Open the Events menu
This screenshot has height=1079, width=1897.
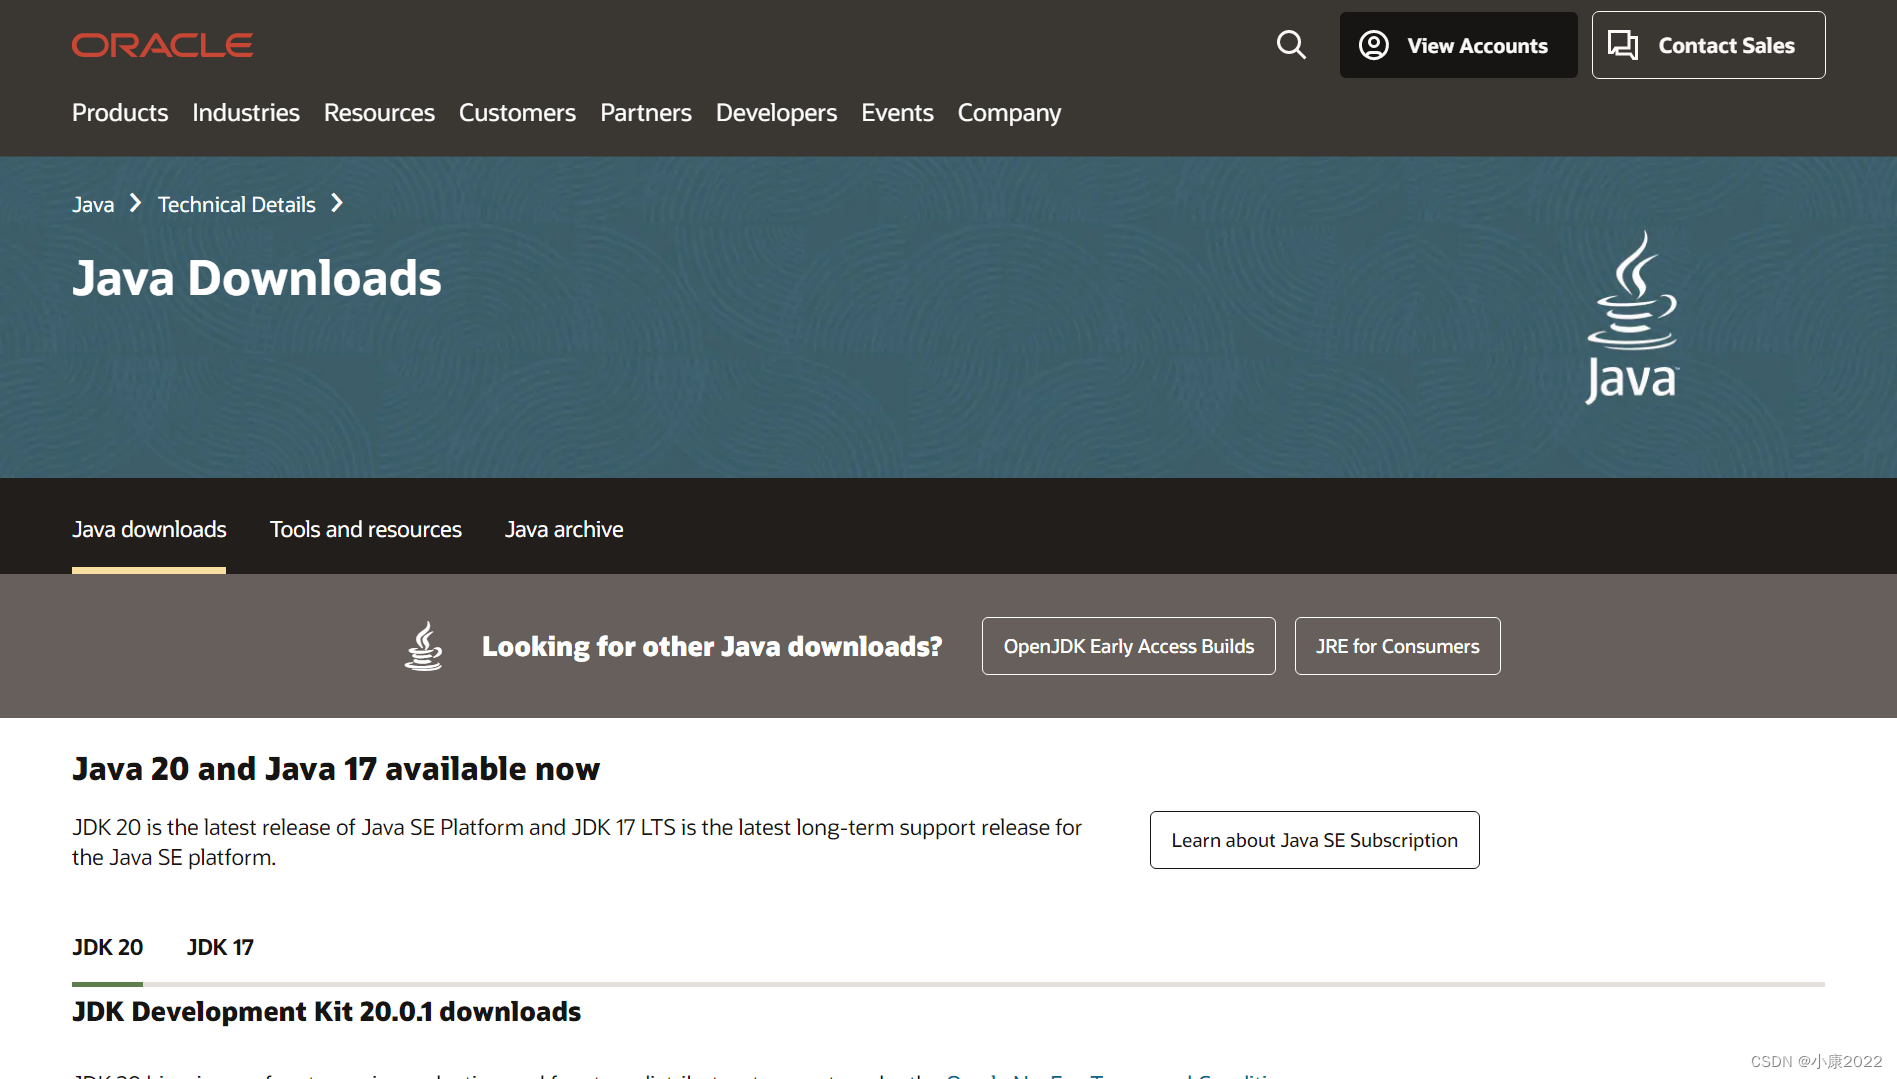pos(897,113)
